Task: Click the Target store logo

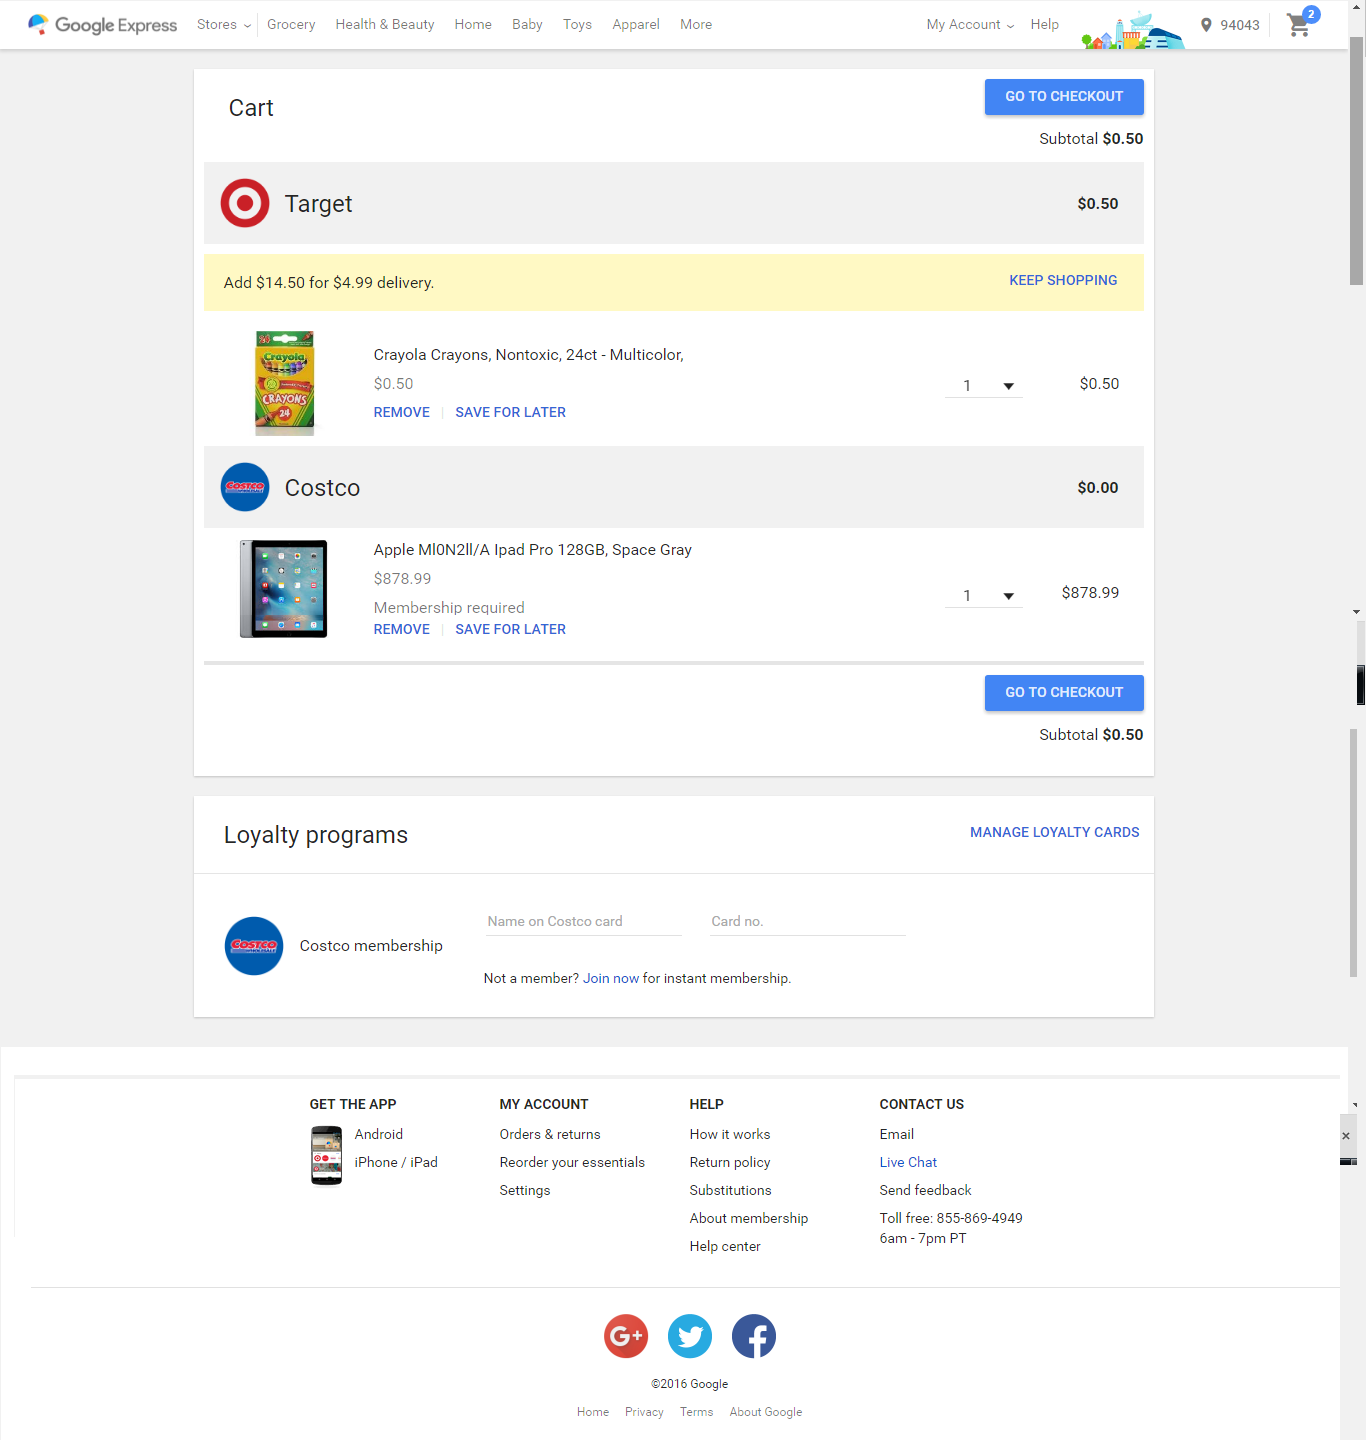Action: tap(245, 203)
